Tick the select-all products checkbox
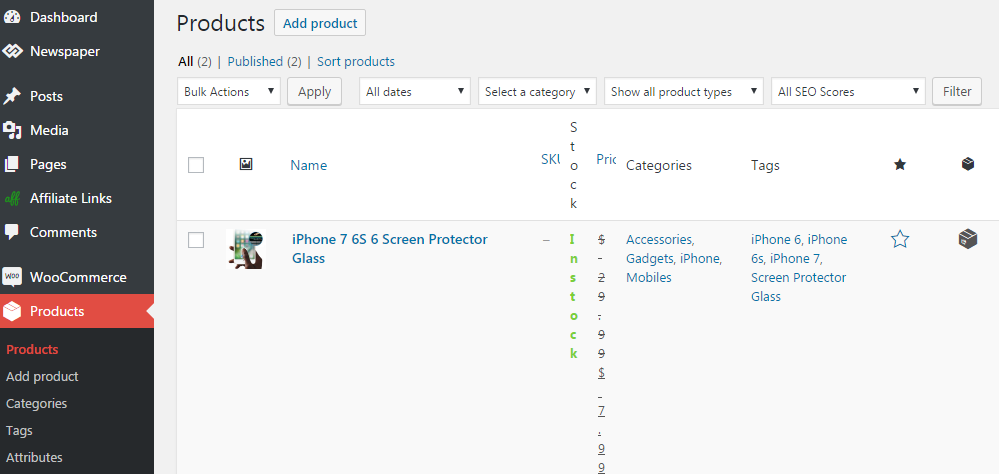 tap(196, 165)
